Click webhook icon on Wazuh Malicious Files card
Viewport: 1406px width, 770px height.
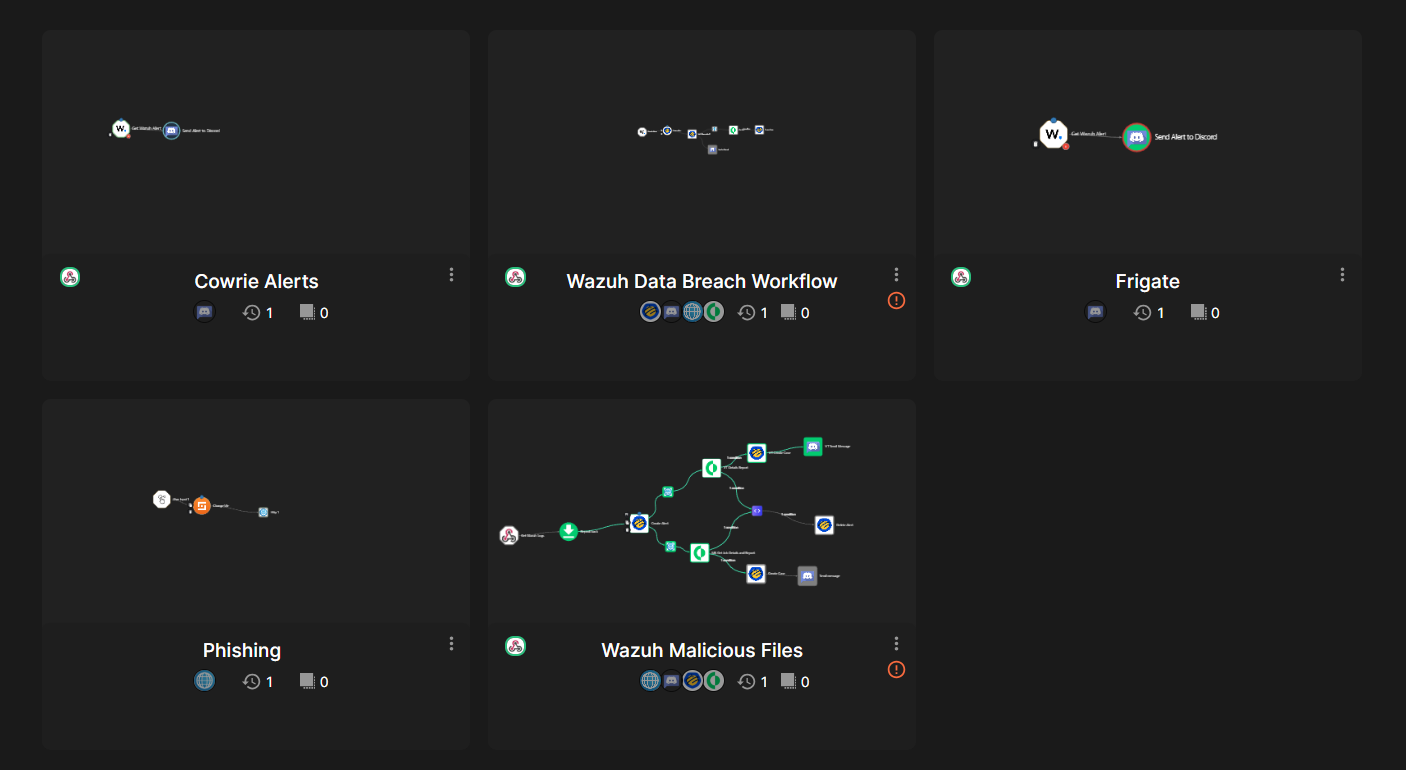click(x=515, y=646)
